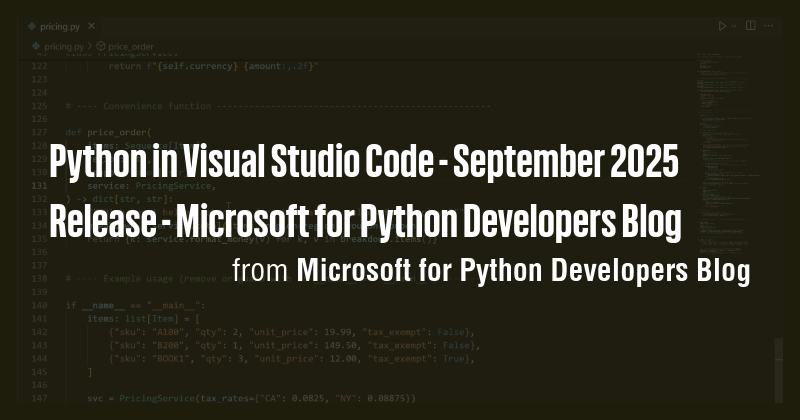The image size is (800, 420).
Task: Close the pricing.py editor tab
Action: (91, 26)
